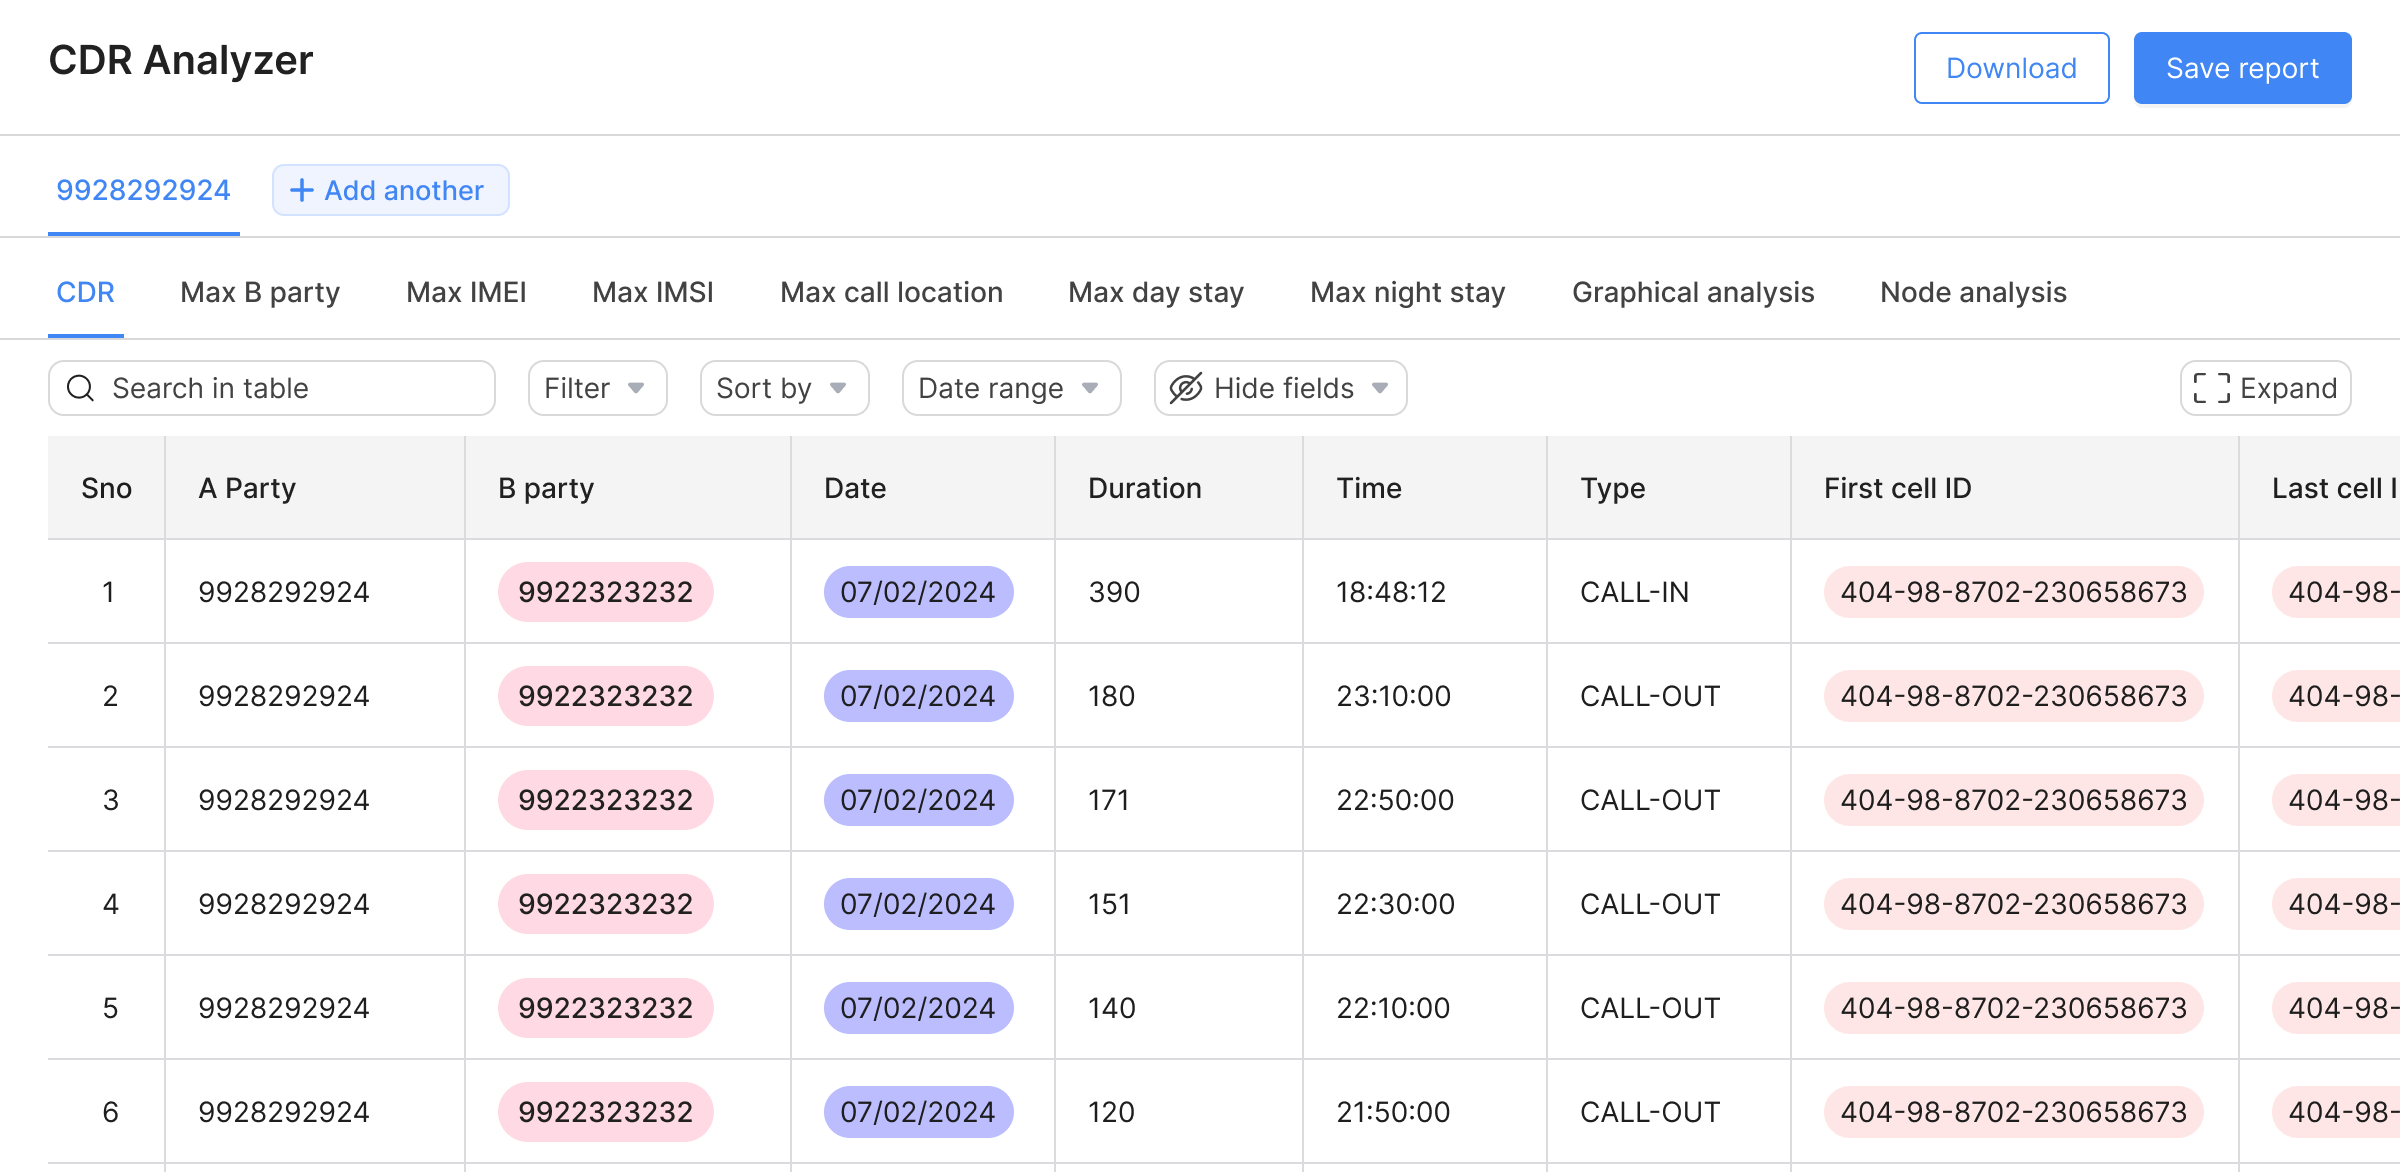Click the search magnifier icon

click(x=80, y=388)
